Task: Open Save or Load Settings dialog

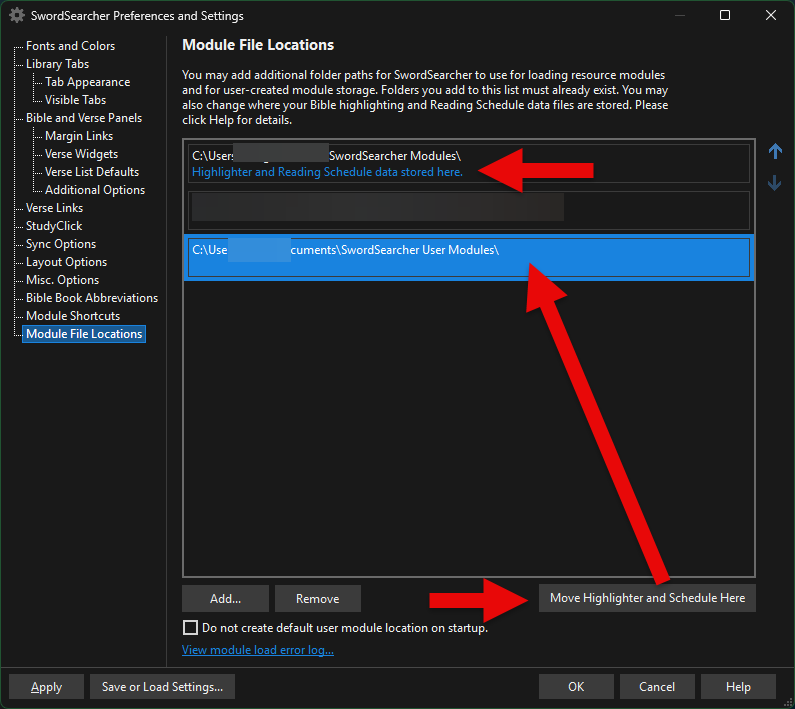Action: (x=162, y=687)
